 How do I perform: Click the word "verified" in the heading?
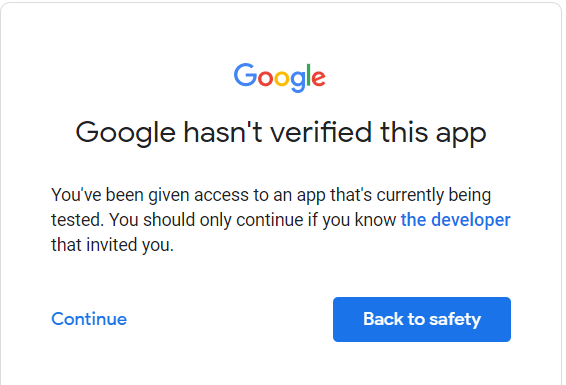click(321, 132)
